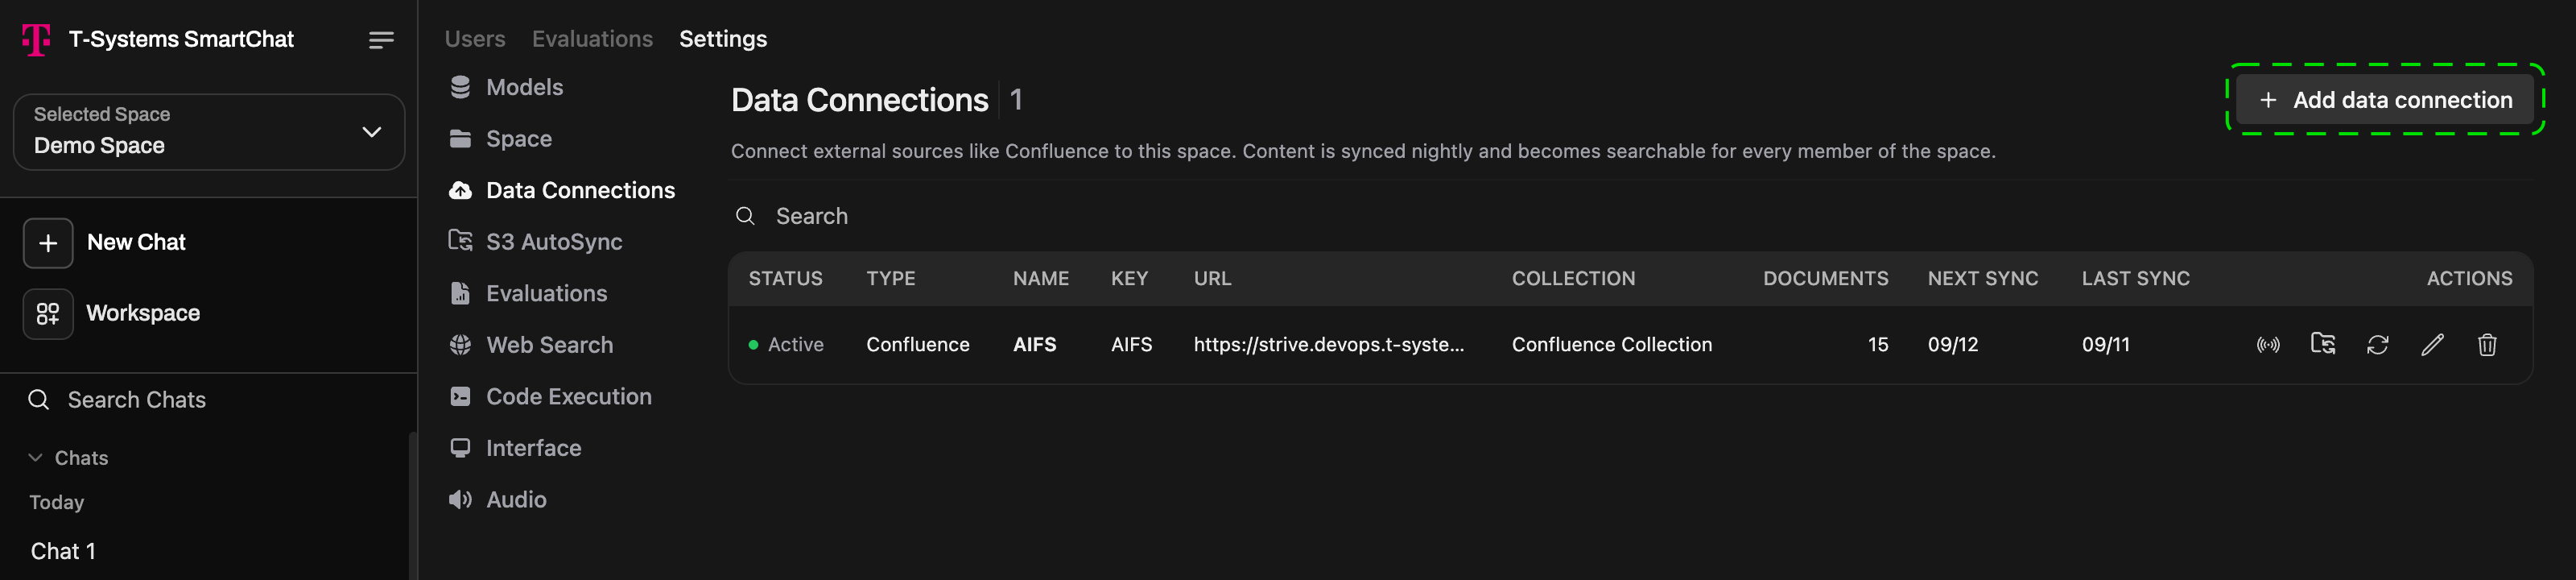Click the Active status cell
2576x580 pixels.
[x=786, y=345]
